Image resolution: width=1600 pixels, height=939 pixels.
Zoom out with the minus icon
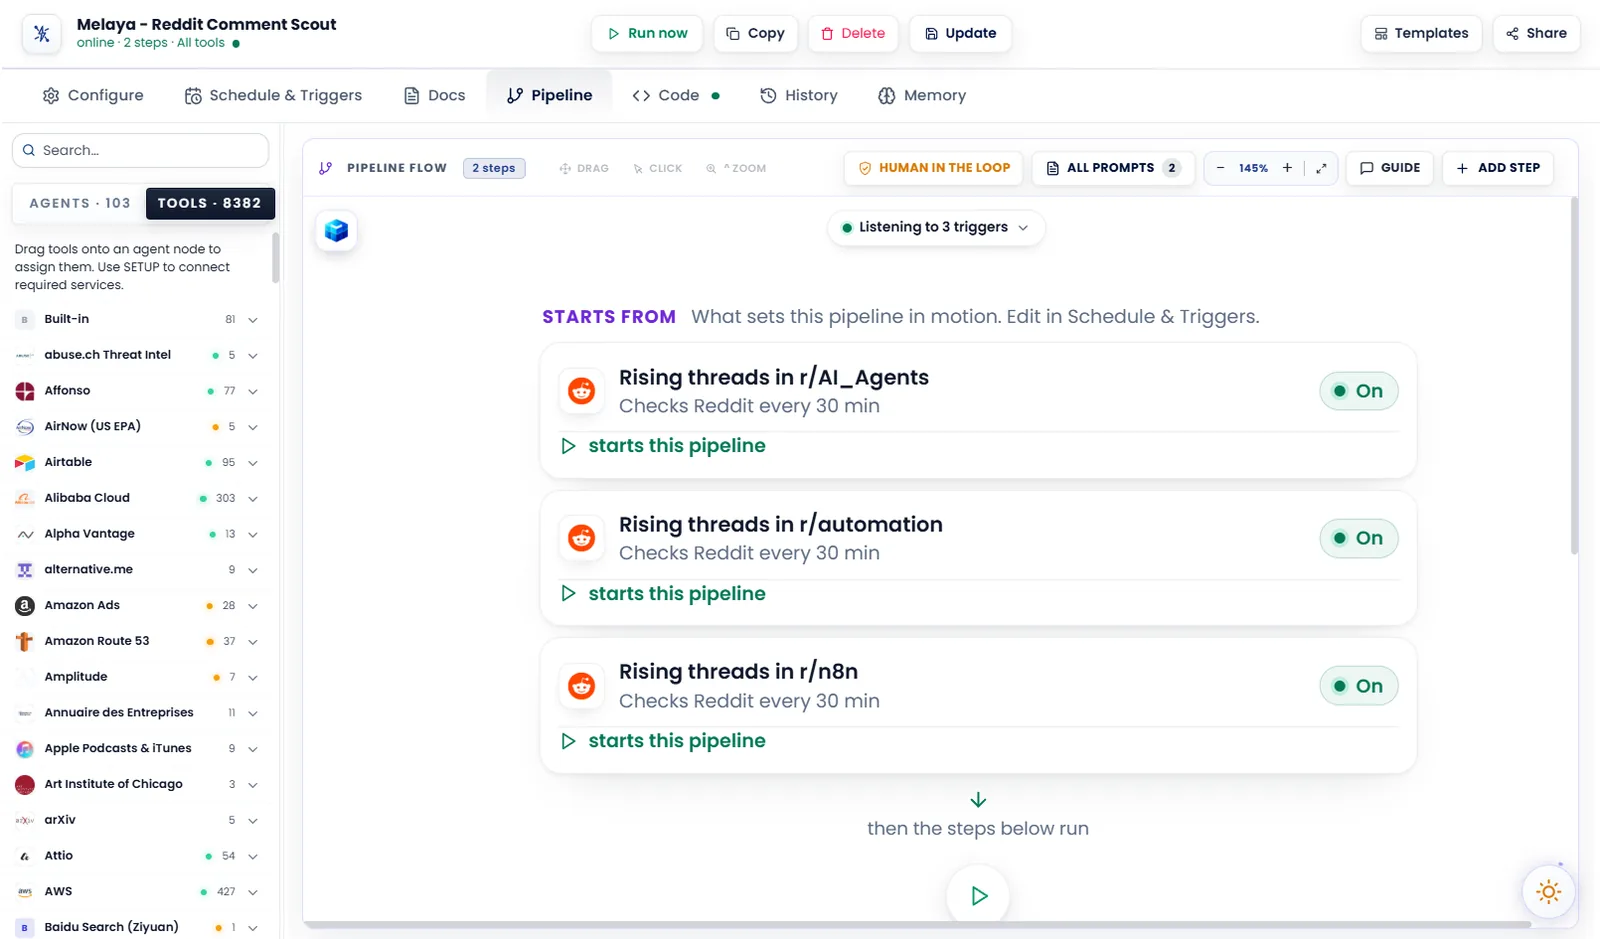1220,168
